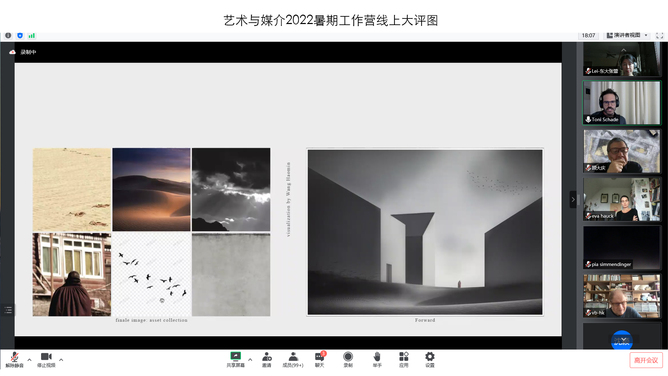
Task: Open meeting 设置 settings gear
Action: click(430, 360)
